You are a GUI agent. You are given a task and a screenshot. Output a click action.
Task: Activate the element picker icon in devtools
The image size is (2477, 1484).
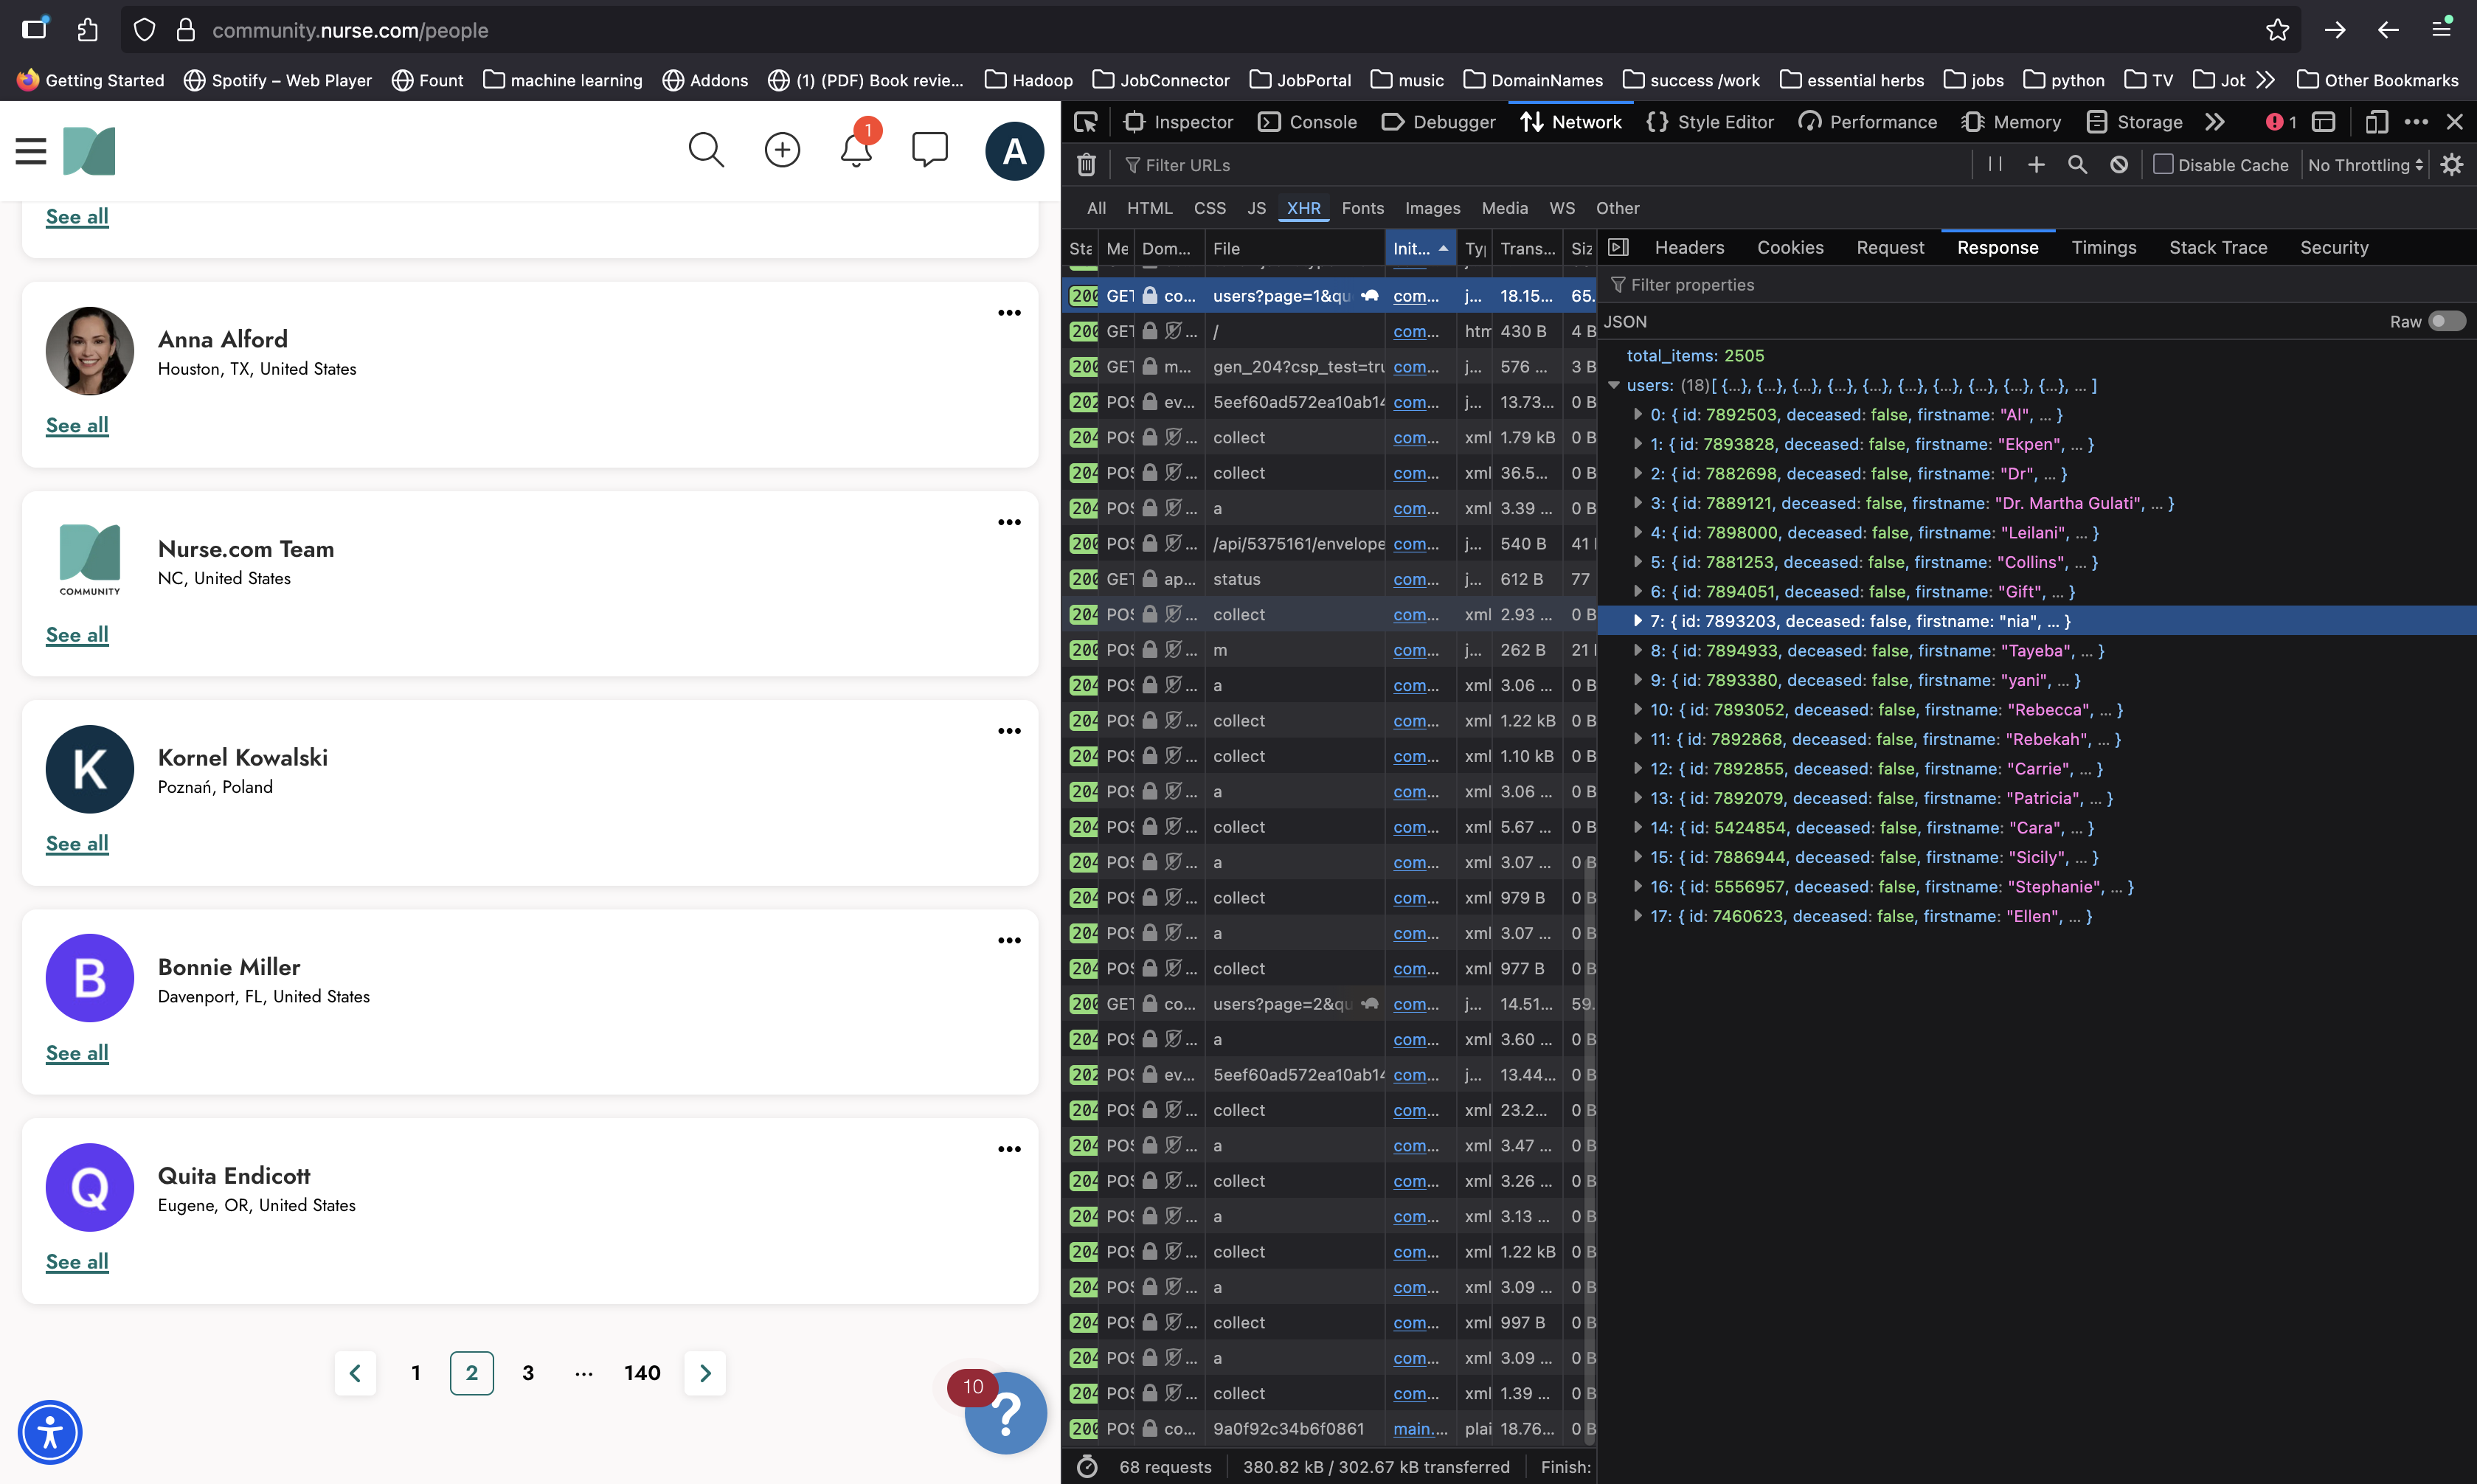(1086, 122)
